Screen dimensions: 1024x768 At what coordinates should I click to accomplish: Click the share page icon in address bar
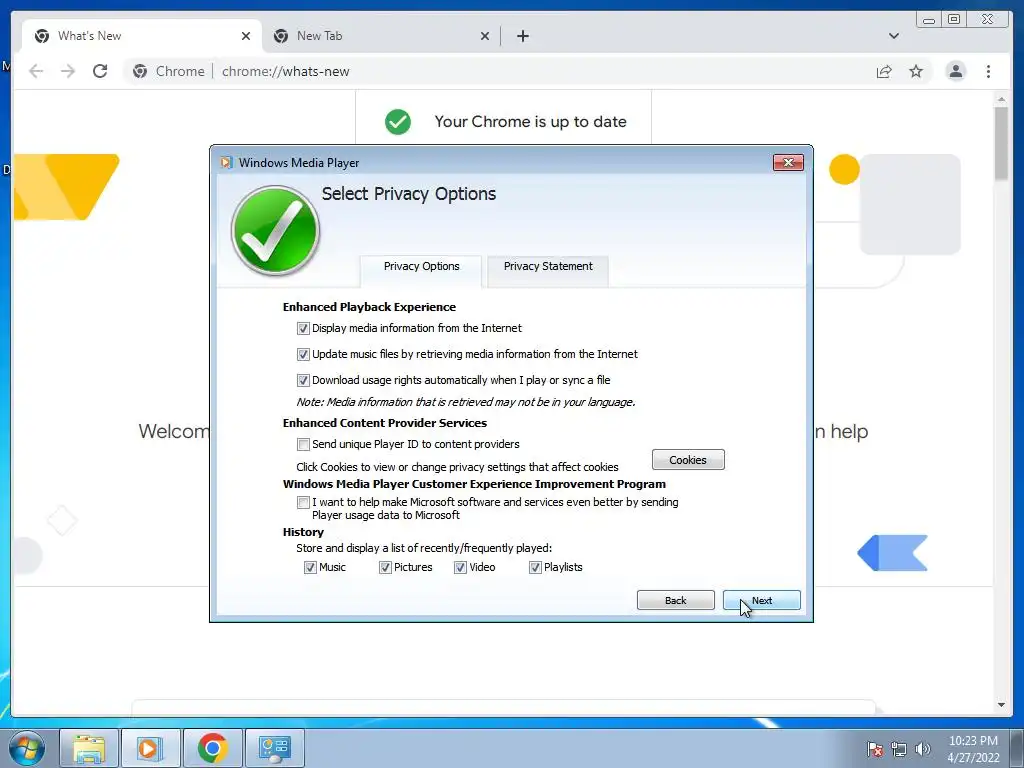(884, 71)
